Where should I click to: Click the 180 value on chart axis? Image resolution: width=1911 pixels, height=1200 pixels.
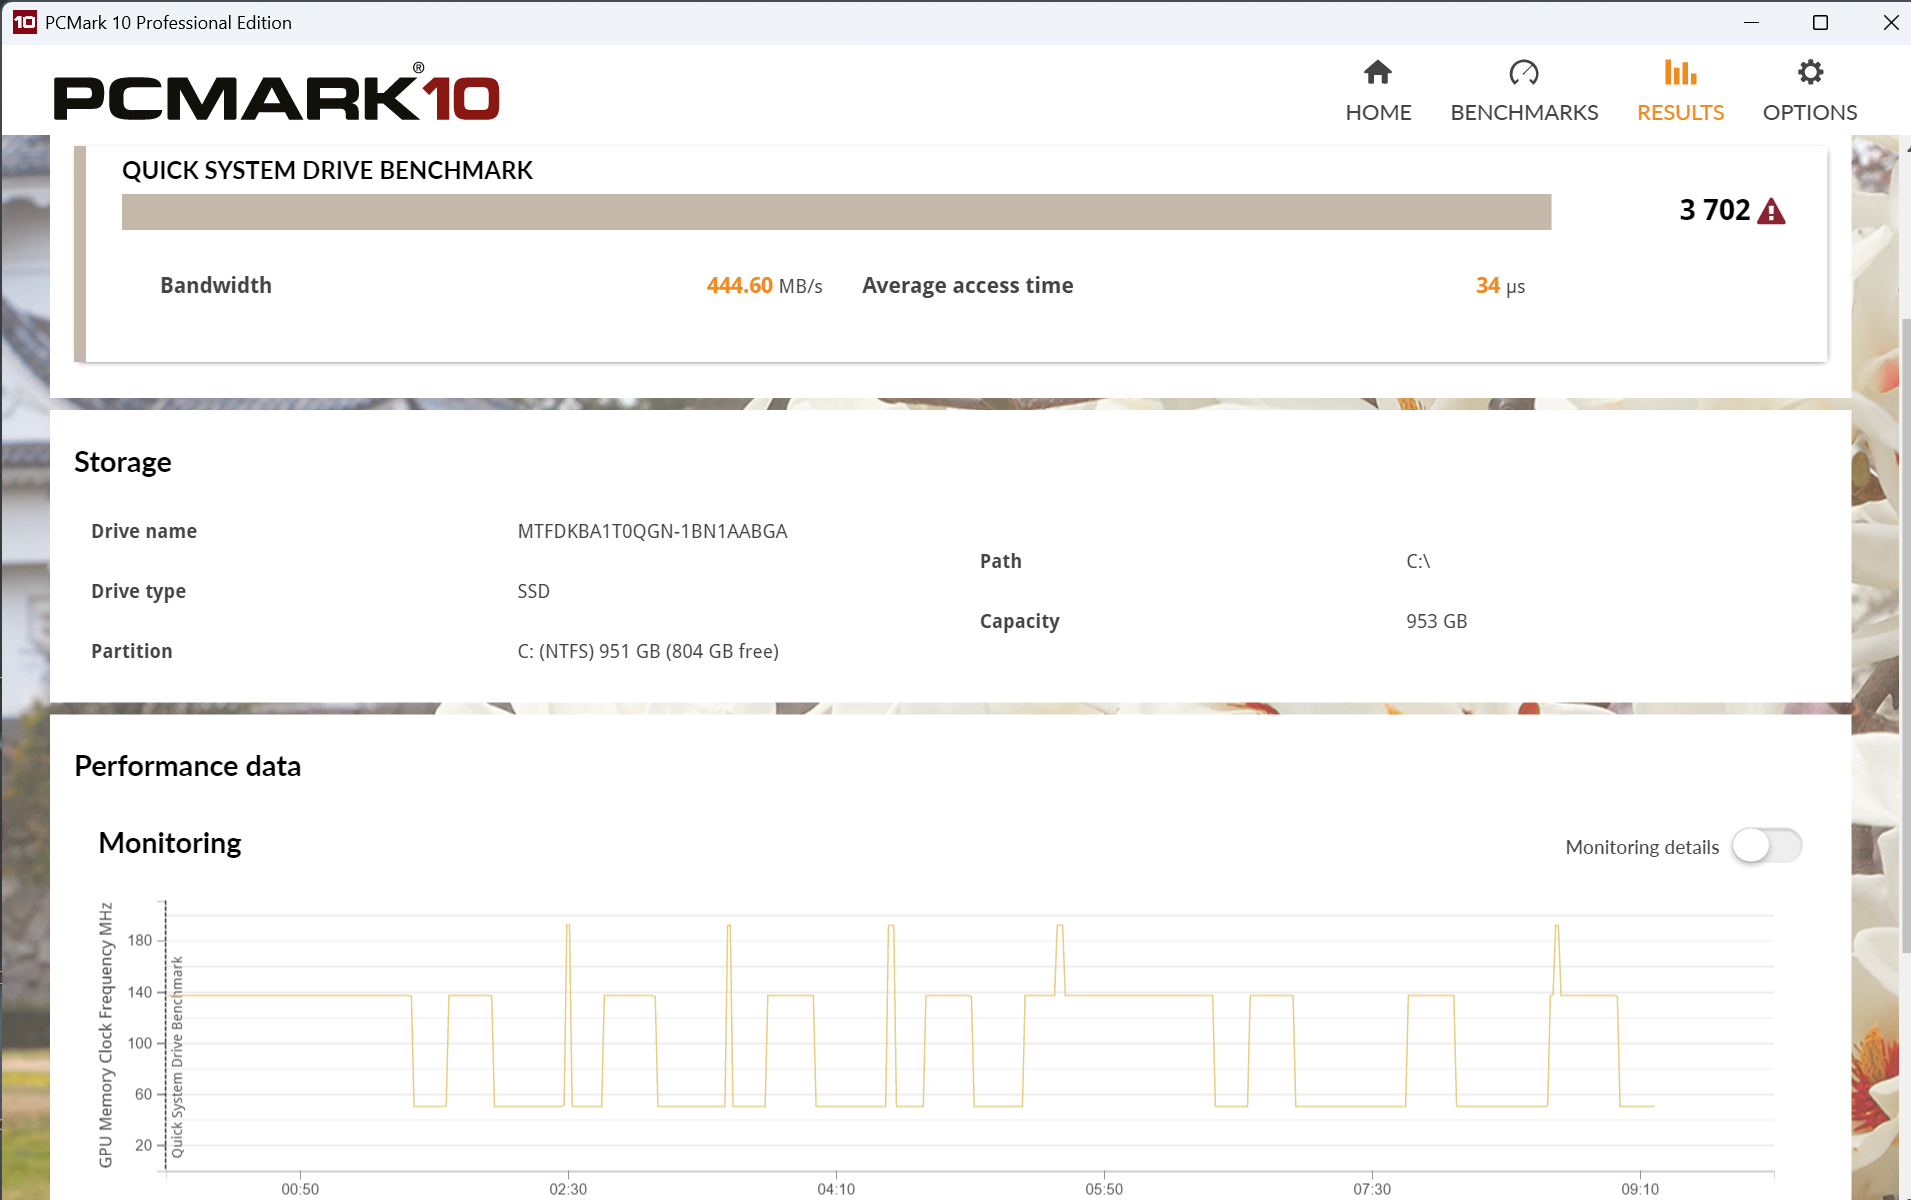(x=140, y=940)
